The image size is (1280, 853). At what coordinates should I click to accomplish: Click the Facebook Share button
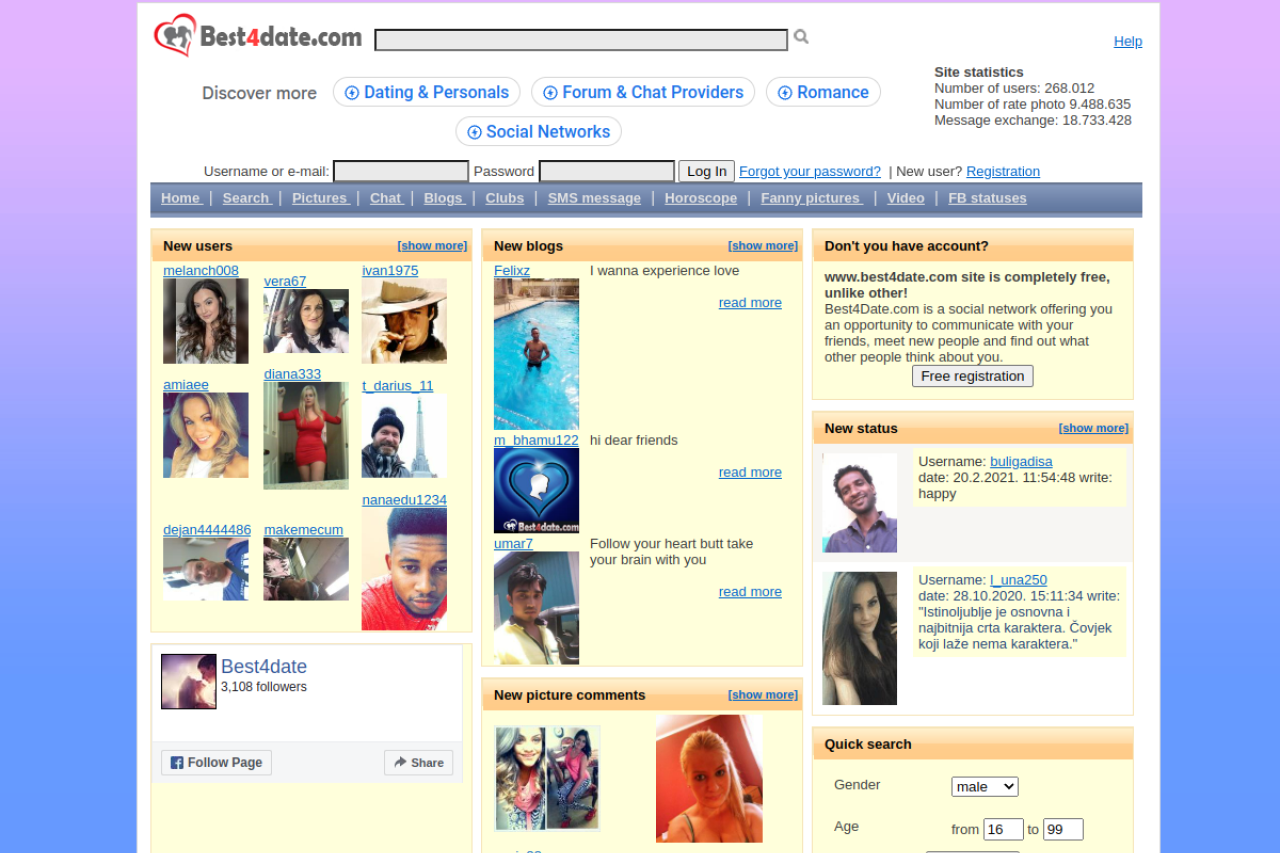pyautogui.click(x=418, y=762)
